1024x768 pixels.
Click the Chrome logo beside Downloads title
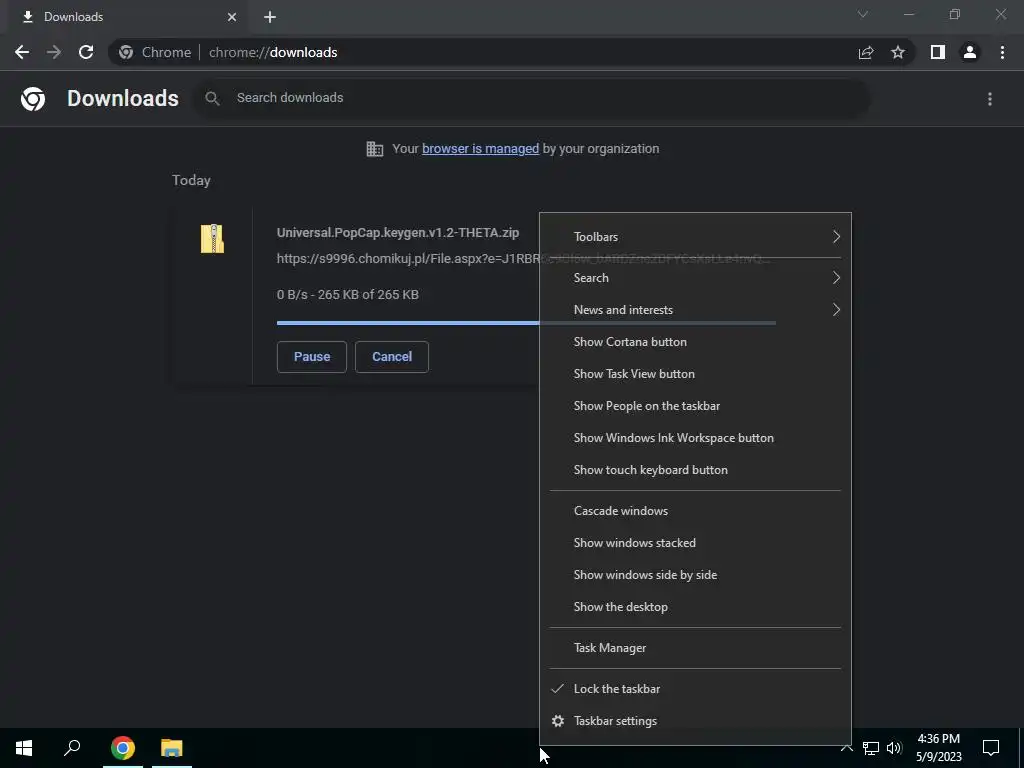[x=33, y=99]
